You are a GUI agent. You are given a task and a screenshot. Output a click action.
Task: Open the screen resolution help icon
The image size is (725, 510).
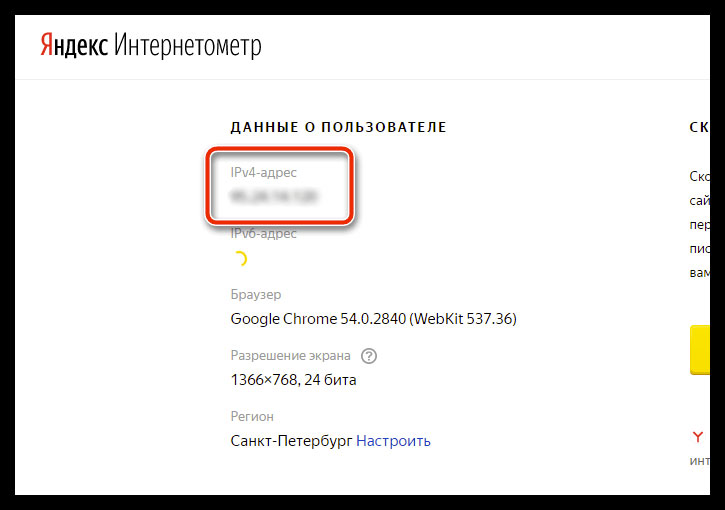coord(369,356)
